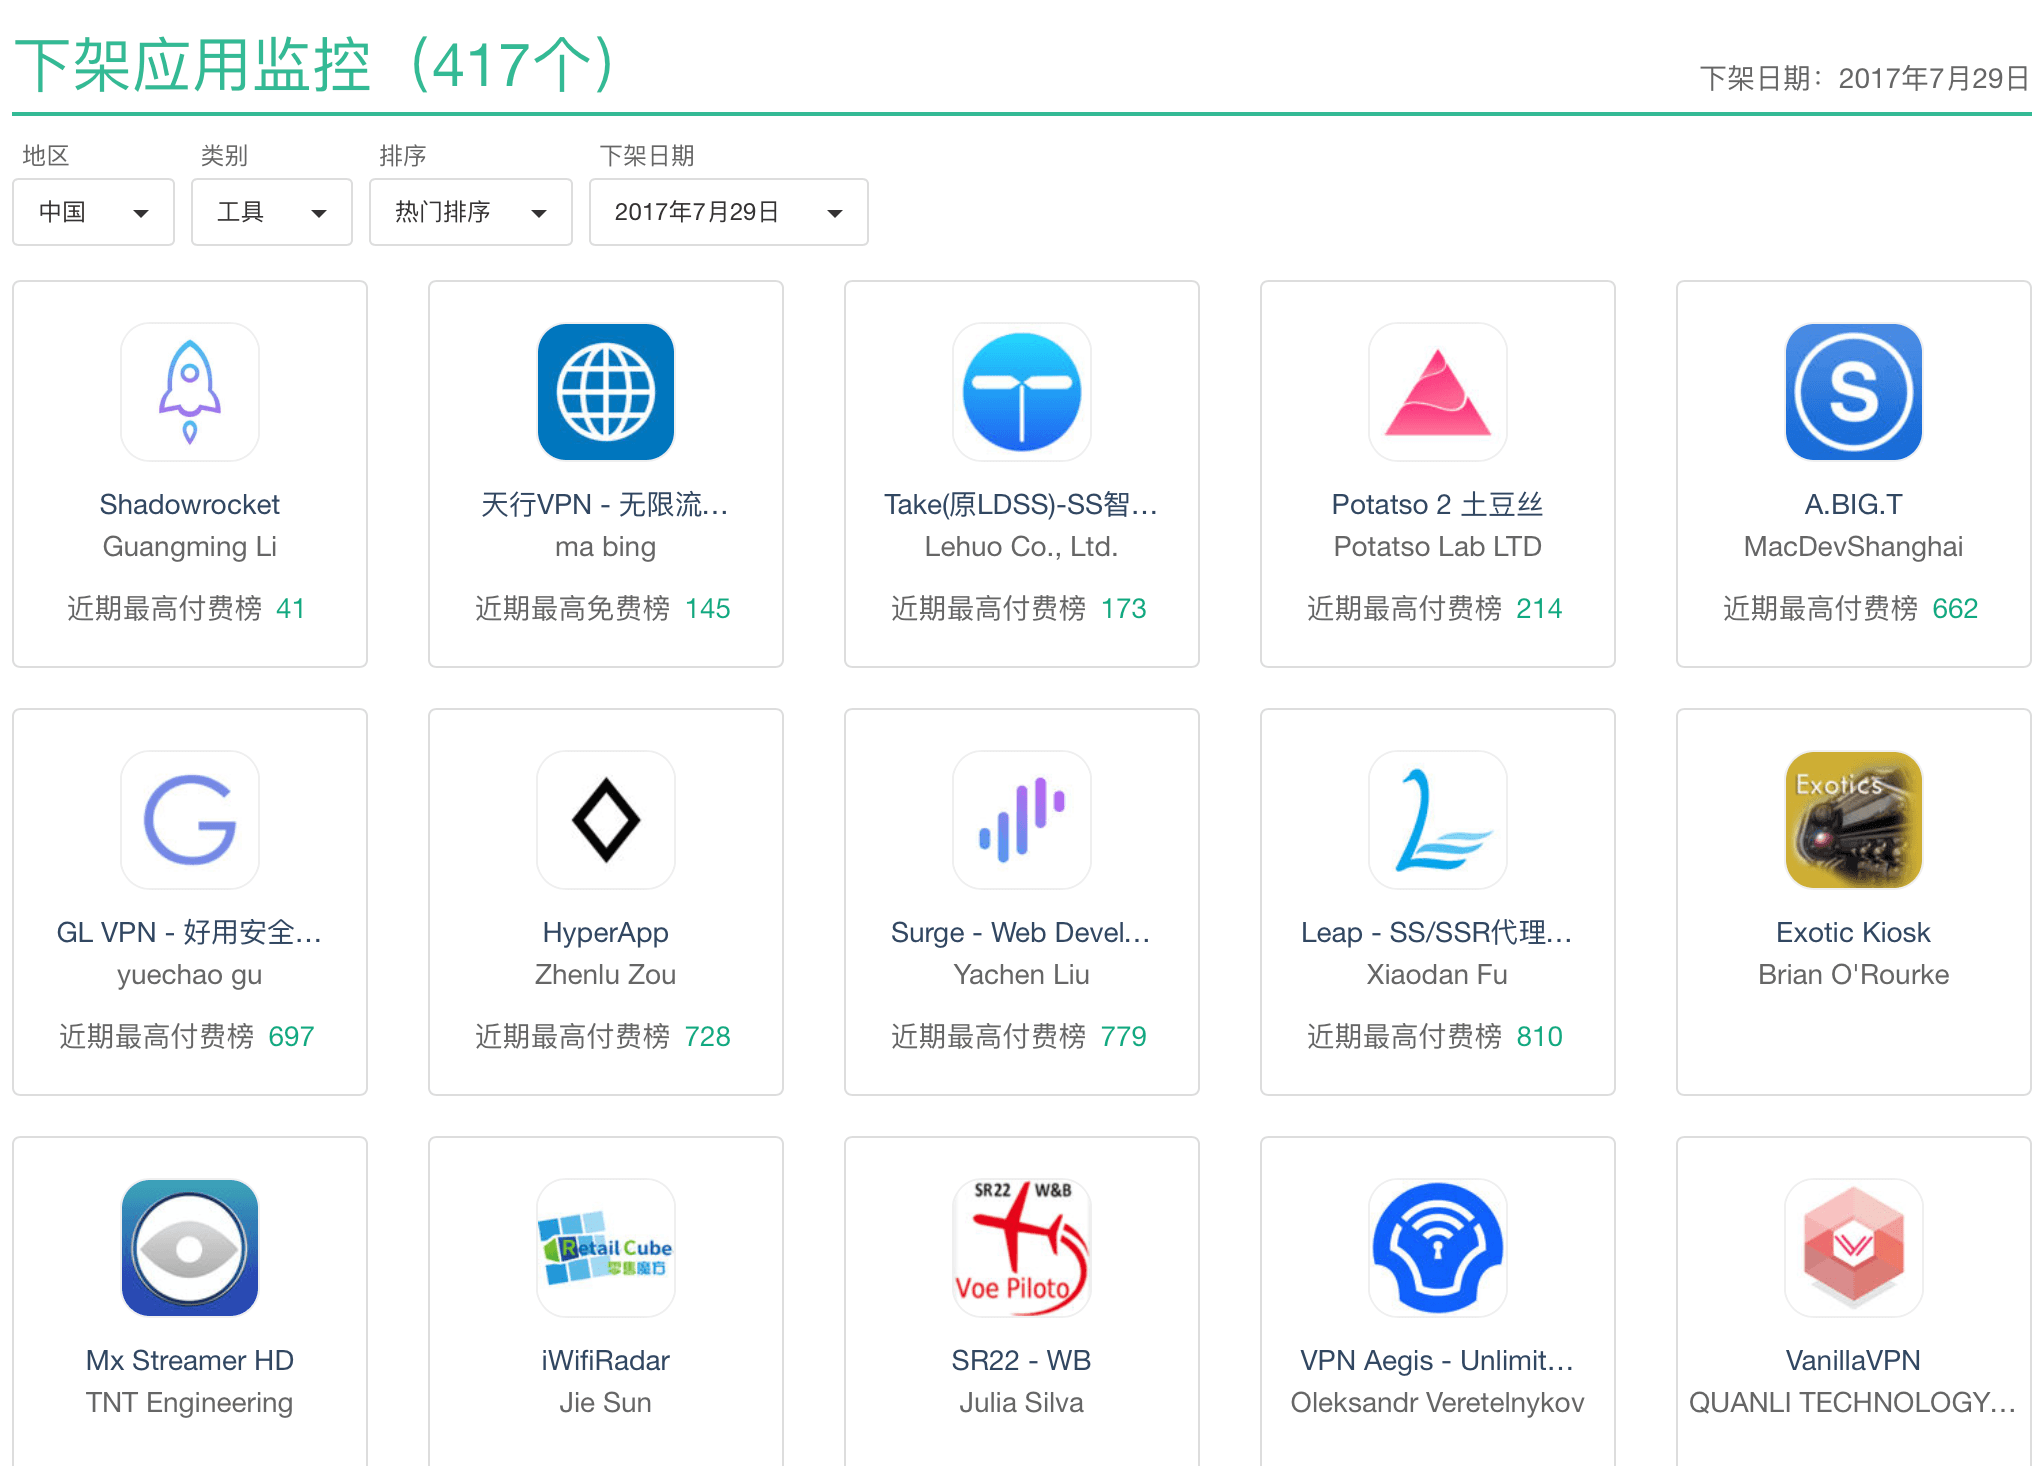Click developer name Julia Silva
The height and width of the screenshot is (1466, 2042).
pos(1022,1402)
